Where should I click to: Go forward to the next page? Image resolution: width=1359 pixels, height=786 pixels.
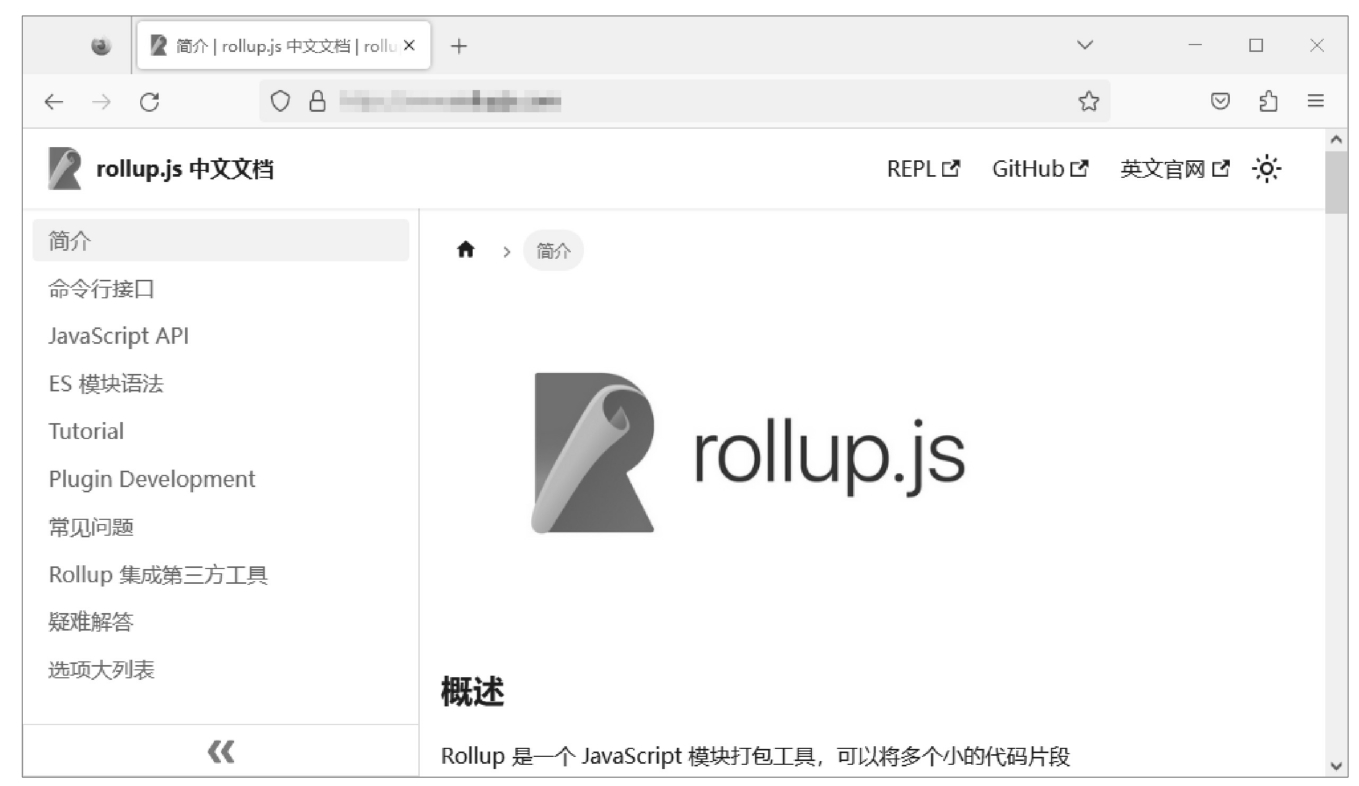coord(102,101)
